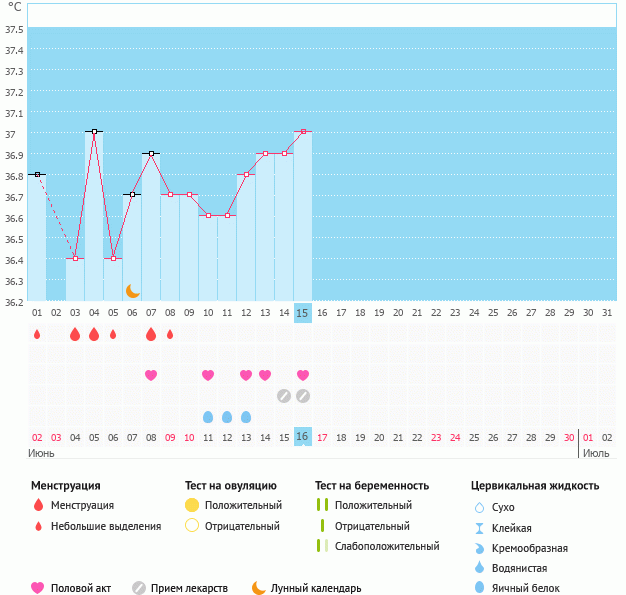This screenshot has width=626, height=595.
Task: Click the blue cervical fluid drop on day 12
Action: click(227, 417)
